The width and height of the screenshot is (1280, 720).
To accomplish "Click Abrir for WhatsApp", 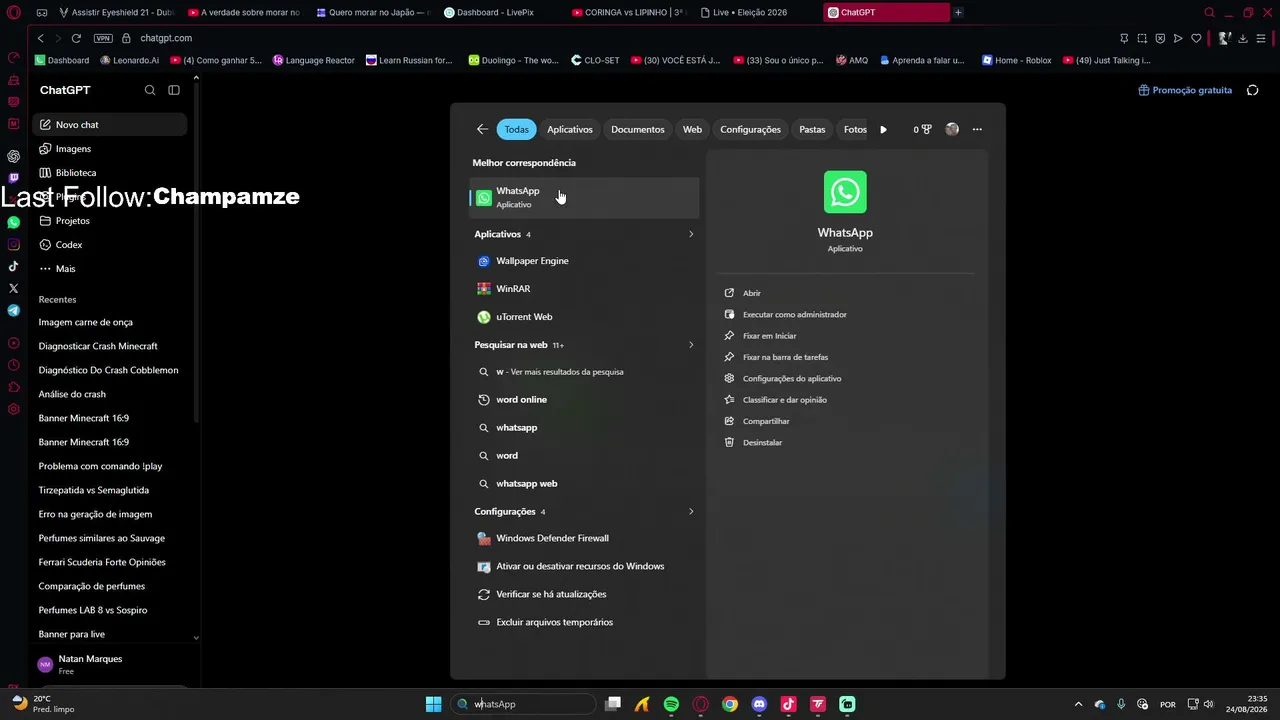I will 751,293.
